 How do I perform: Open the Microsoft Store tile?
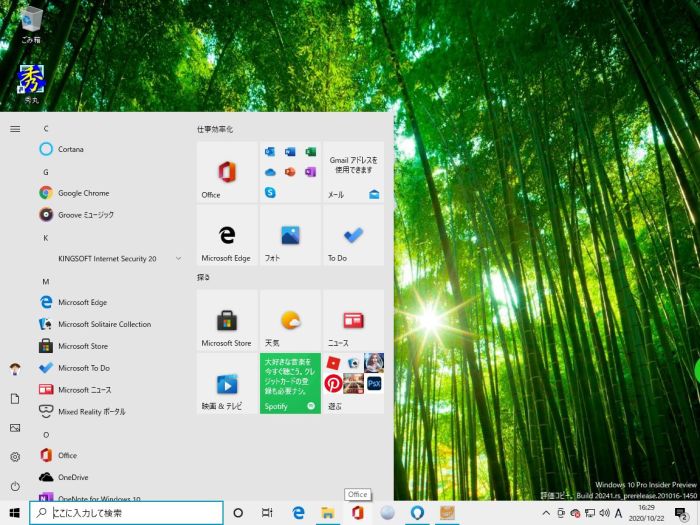(226, 320)
